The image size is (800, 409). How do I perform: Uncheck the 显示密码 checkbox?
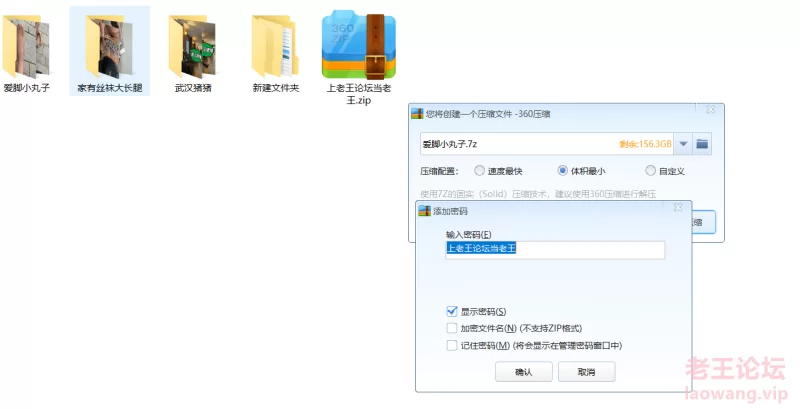pyautogui.click(x=452, y=312)
